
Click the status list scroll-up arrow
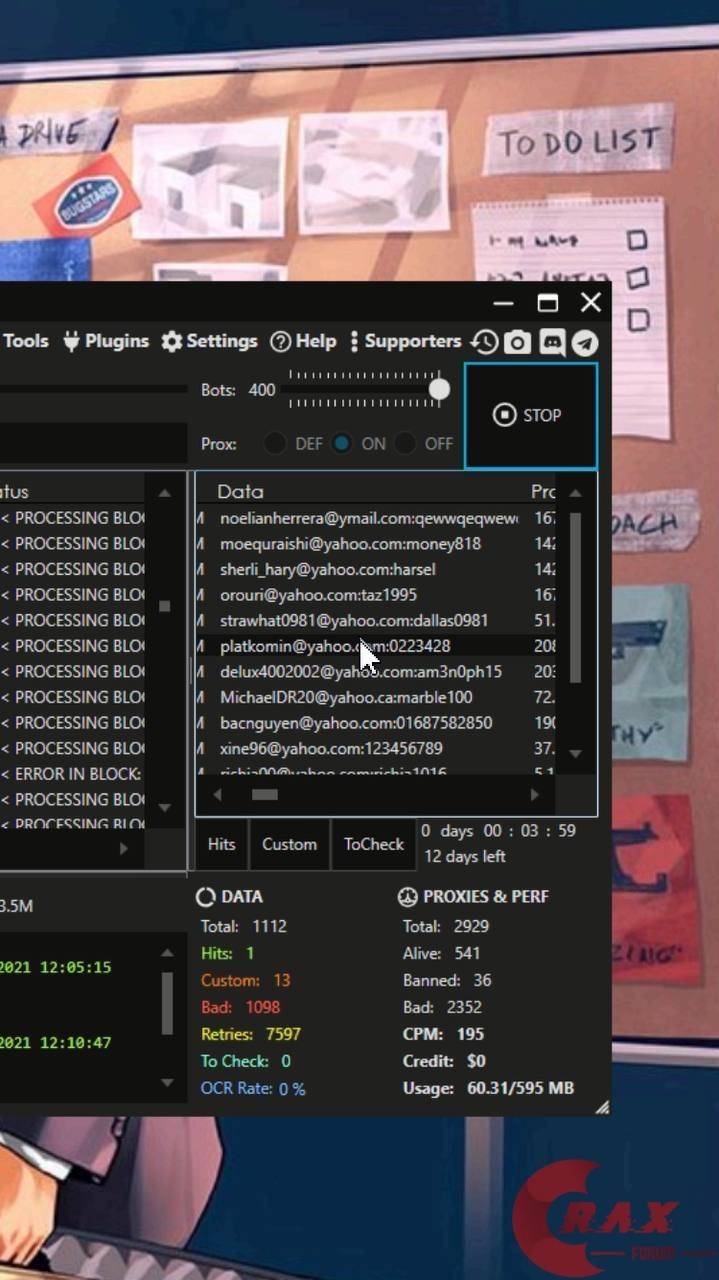pyautogui.click(x=165, y=493)
